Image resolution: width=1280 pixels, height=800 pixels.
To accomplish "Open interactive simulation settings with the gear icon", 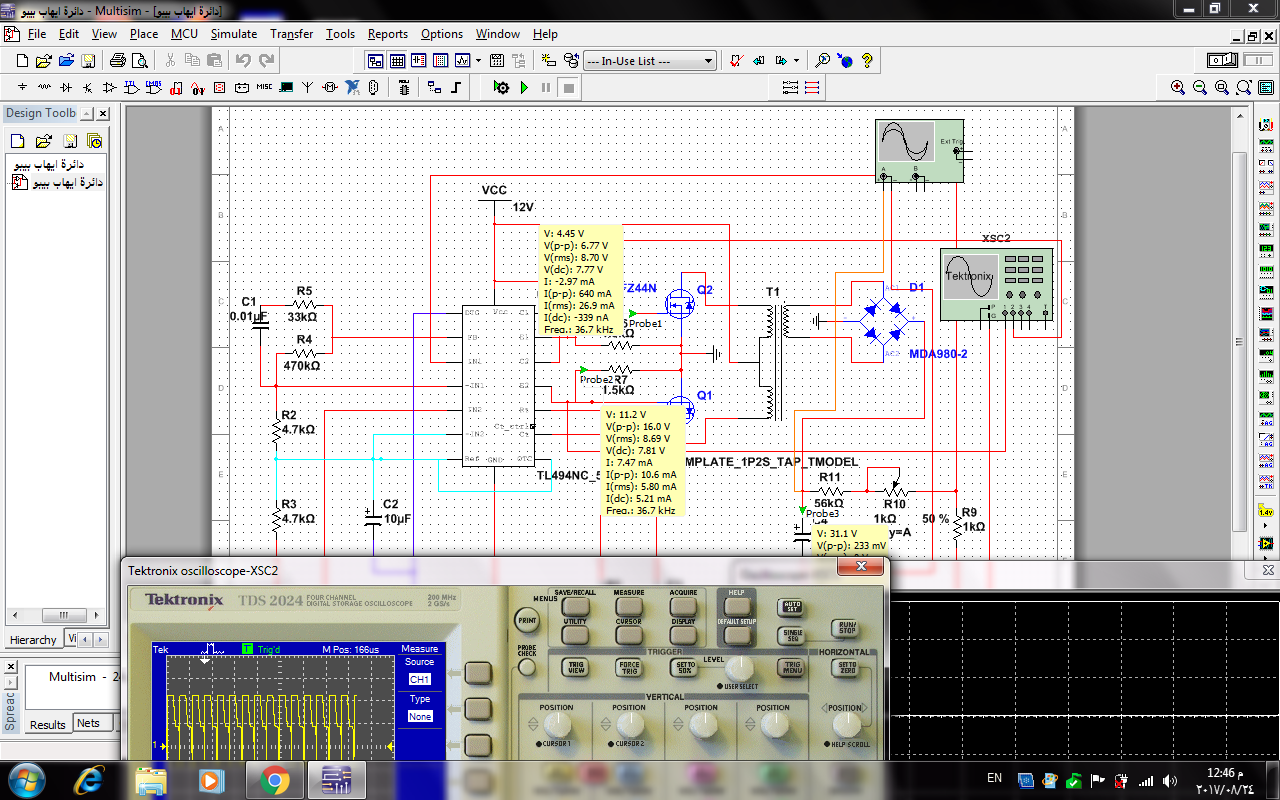I will pyautogui.click(x=501, y=87).
